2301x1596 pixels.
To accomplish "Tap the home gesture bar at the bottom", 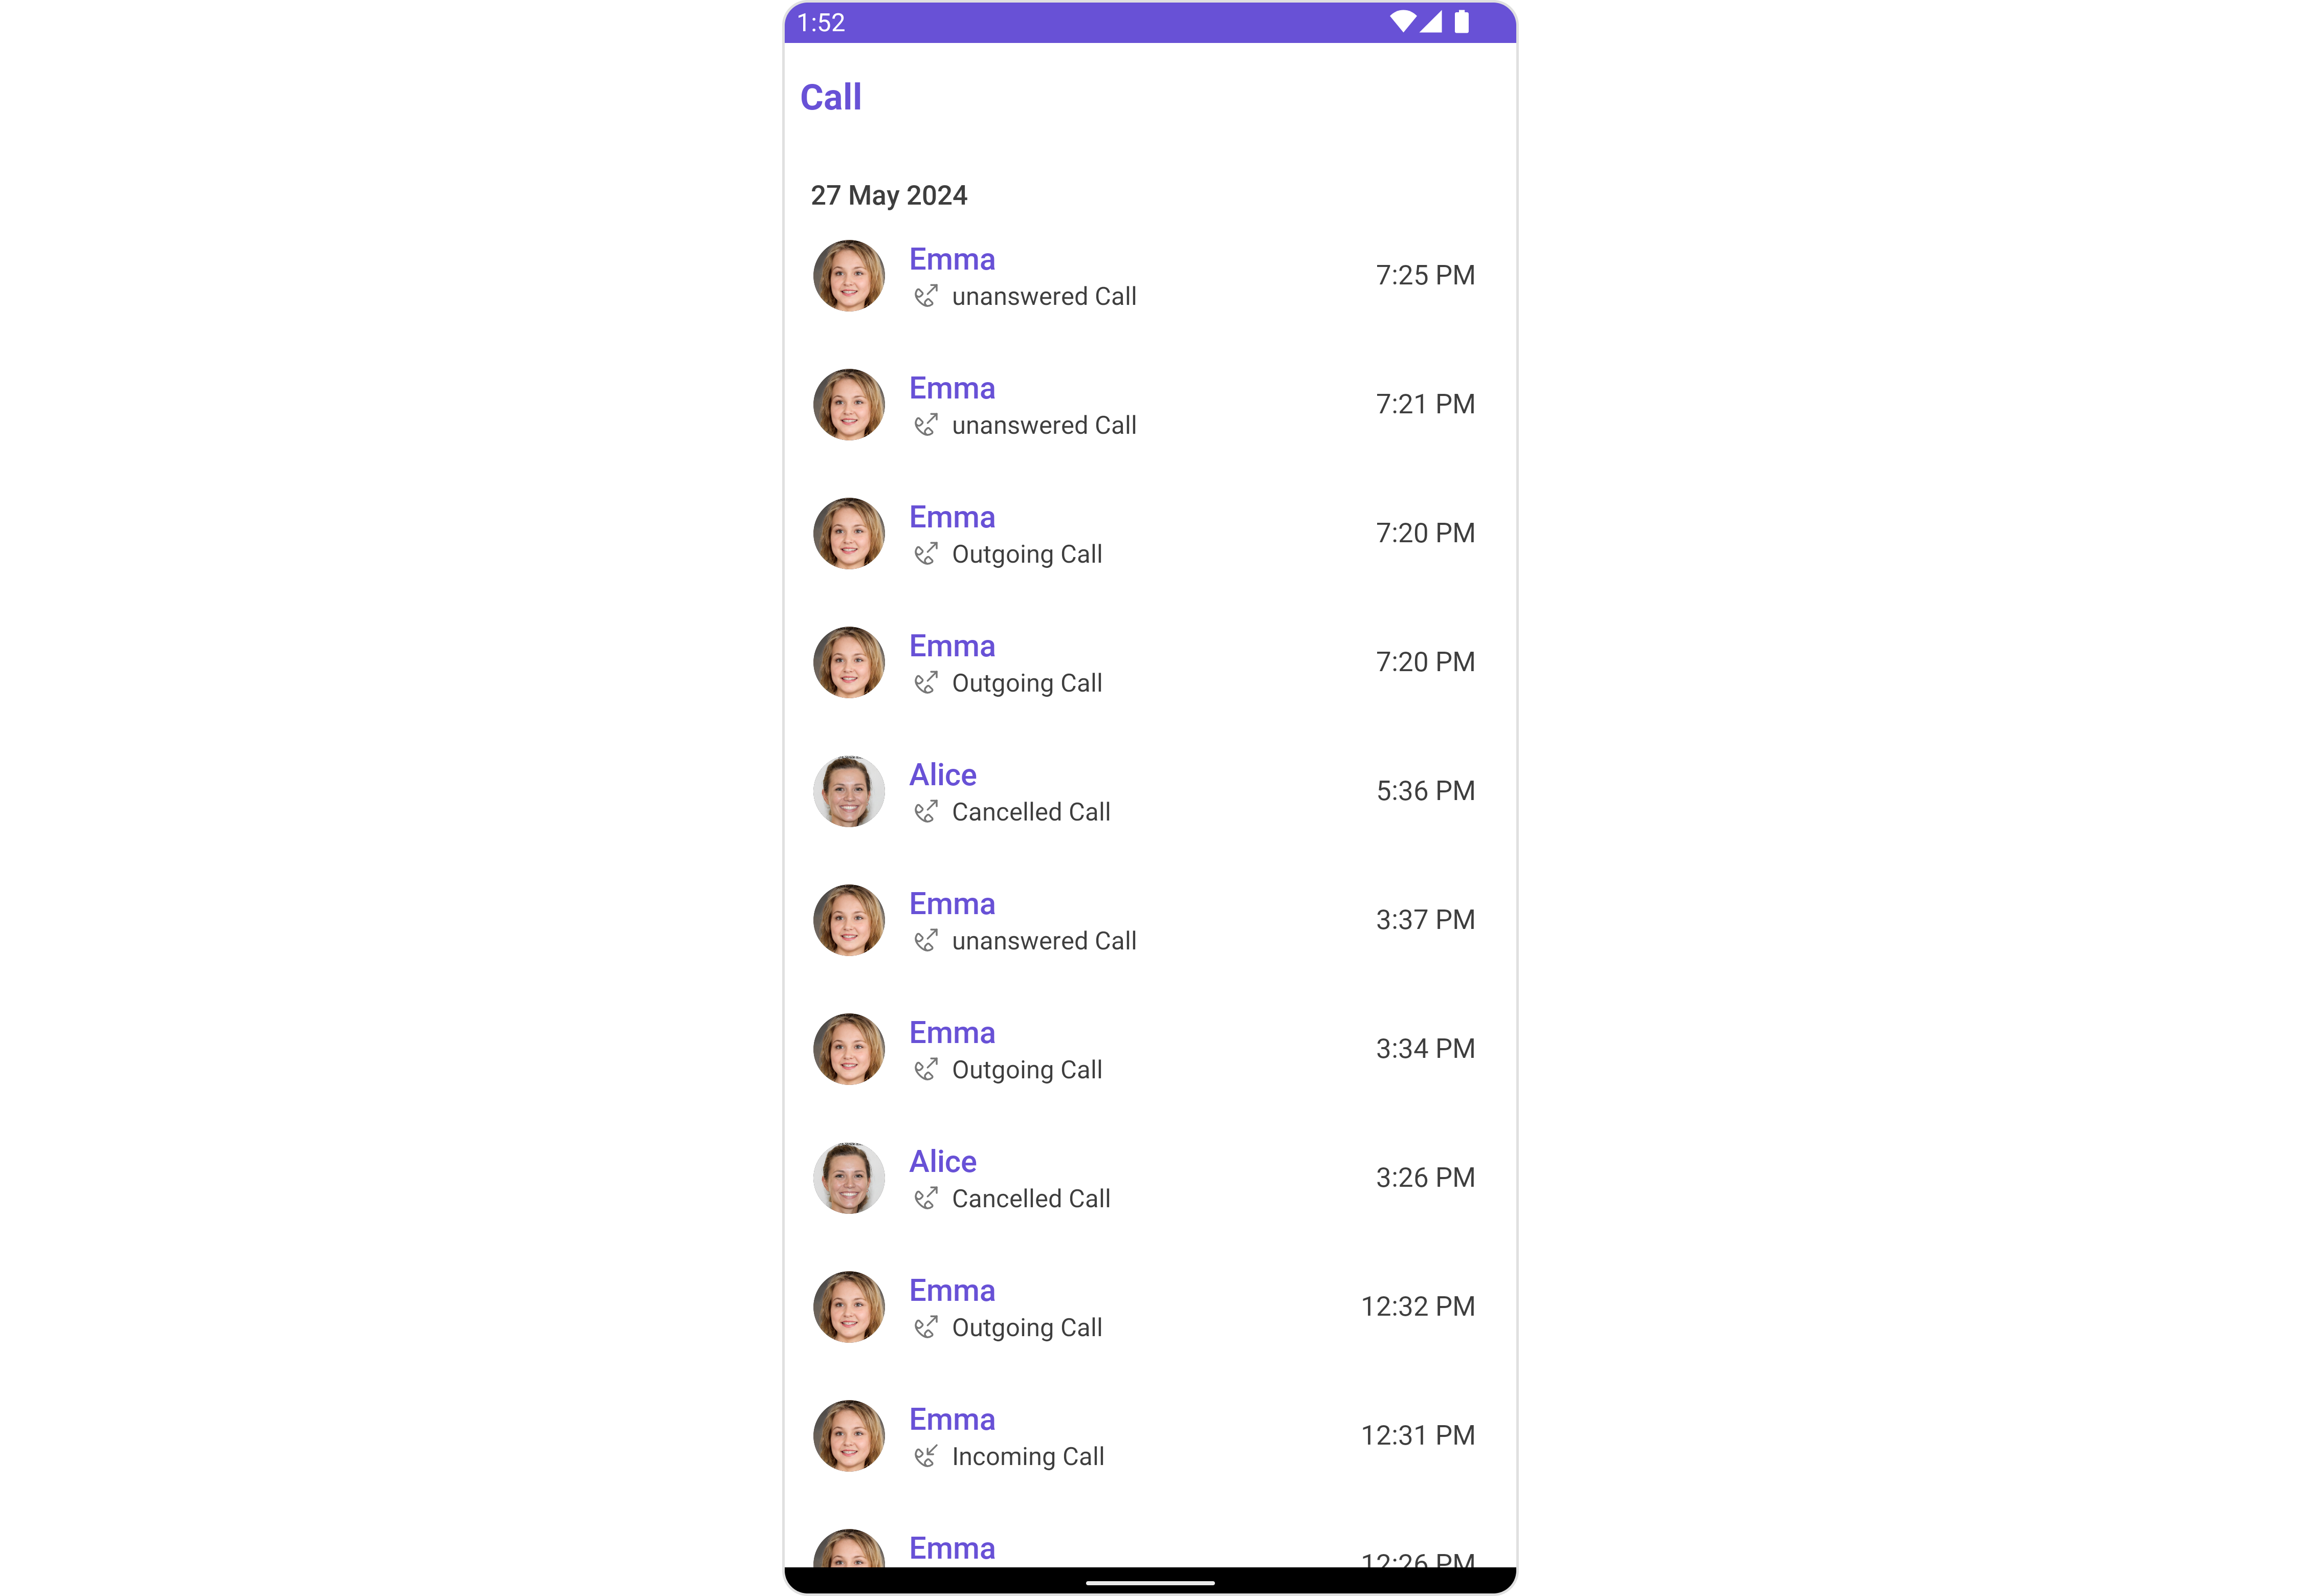I will (1150, 1583).
